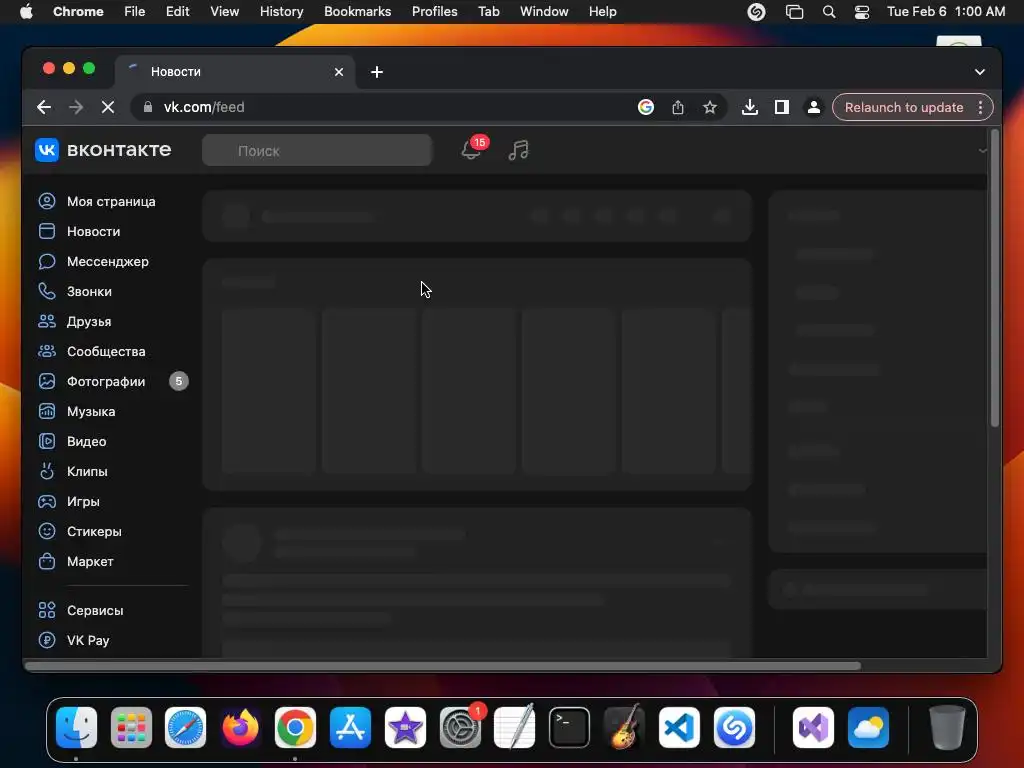Click Shazam icon in the menu bar
The width and height of the screenshot is (1024, 768).
[x=756, y=12]
